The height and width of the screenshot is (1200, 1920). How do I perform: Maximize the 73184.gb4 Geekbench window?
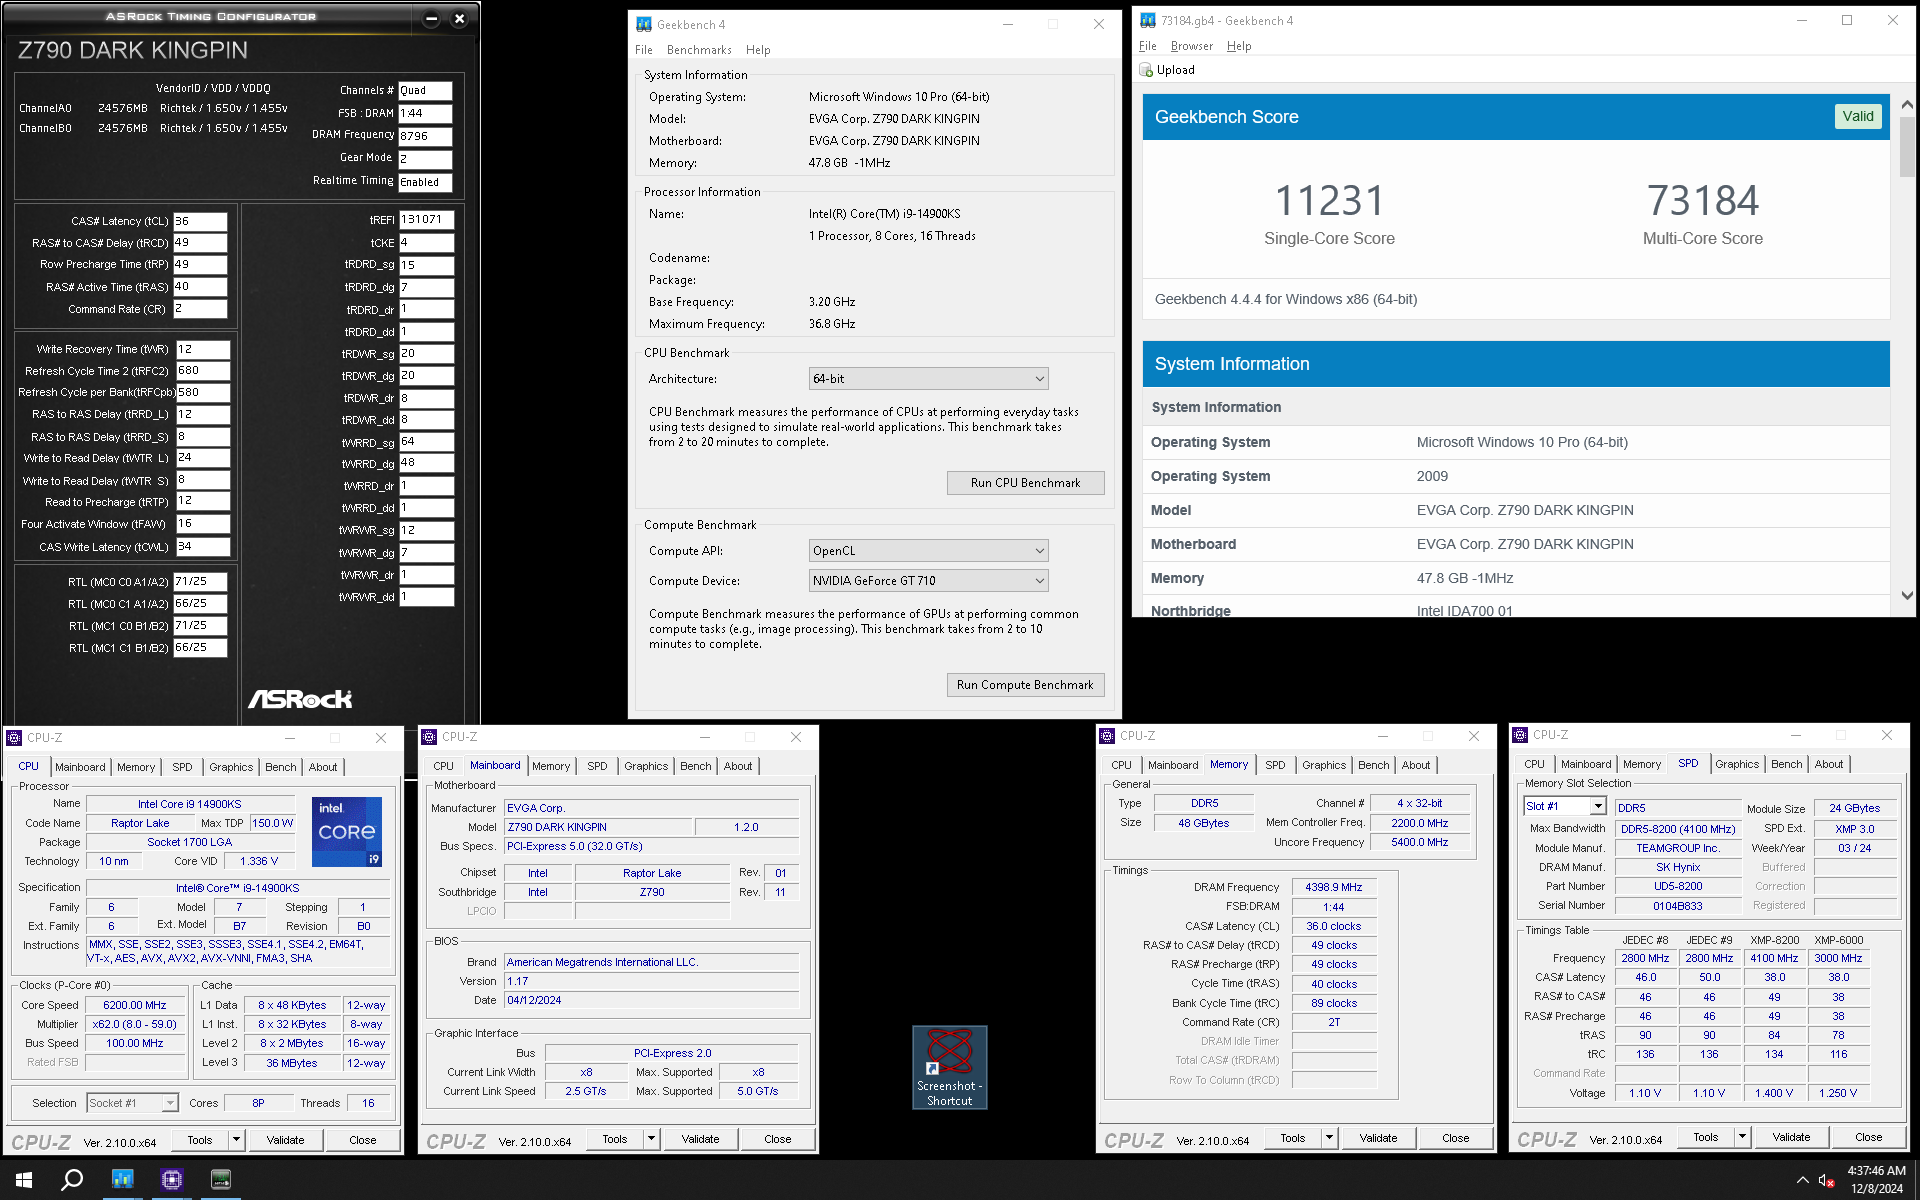[x=1847, y=20]
